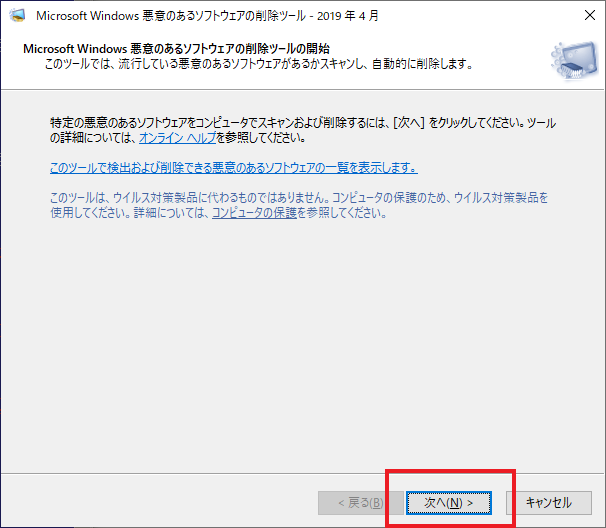Viewport: 606px width, 528px height.
Task: Click the gray notice about ウイルス対策製品
Action: point(299,205)
